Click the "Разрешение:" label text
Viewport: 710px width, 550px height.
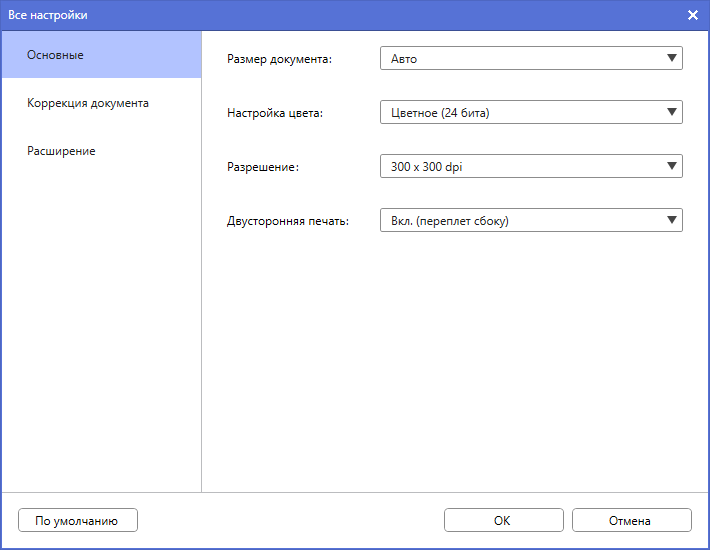coord(264,167)
